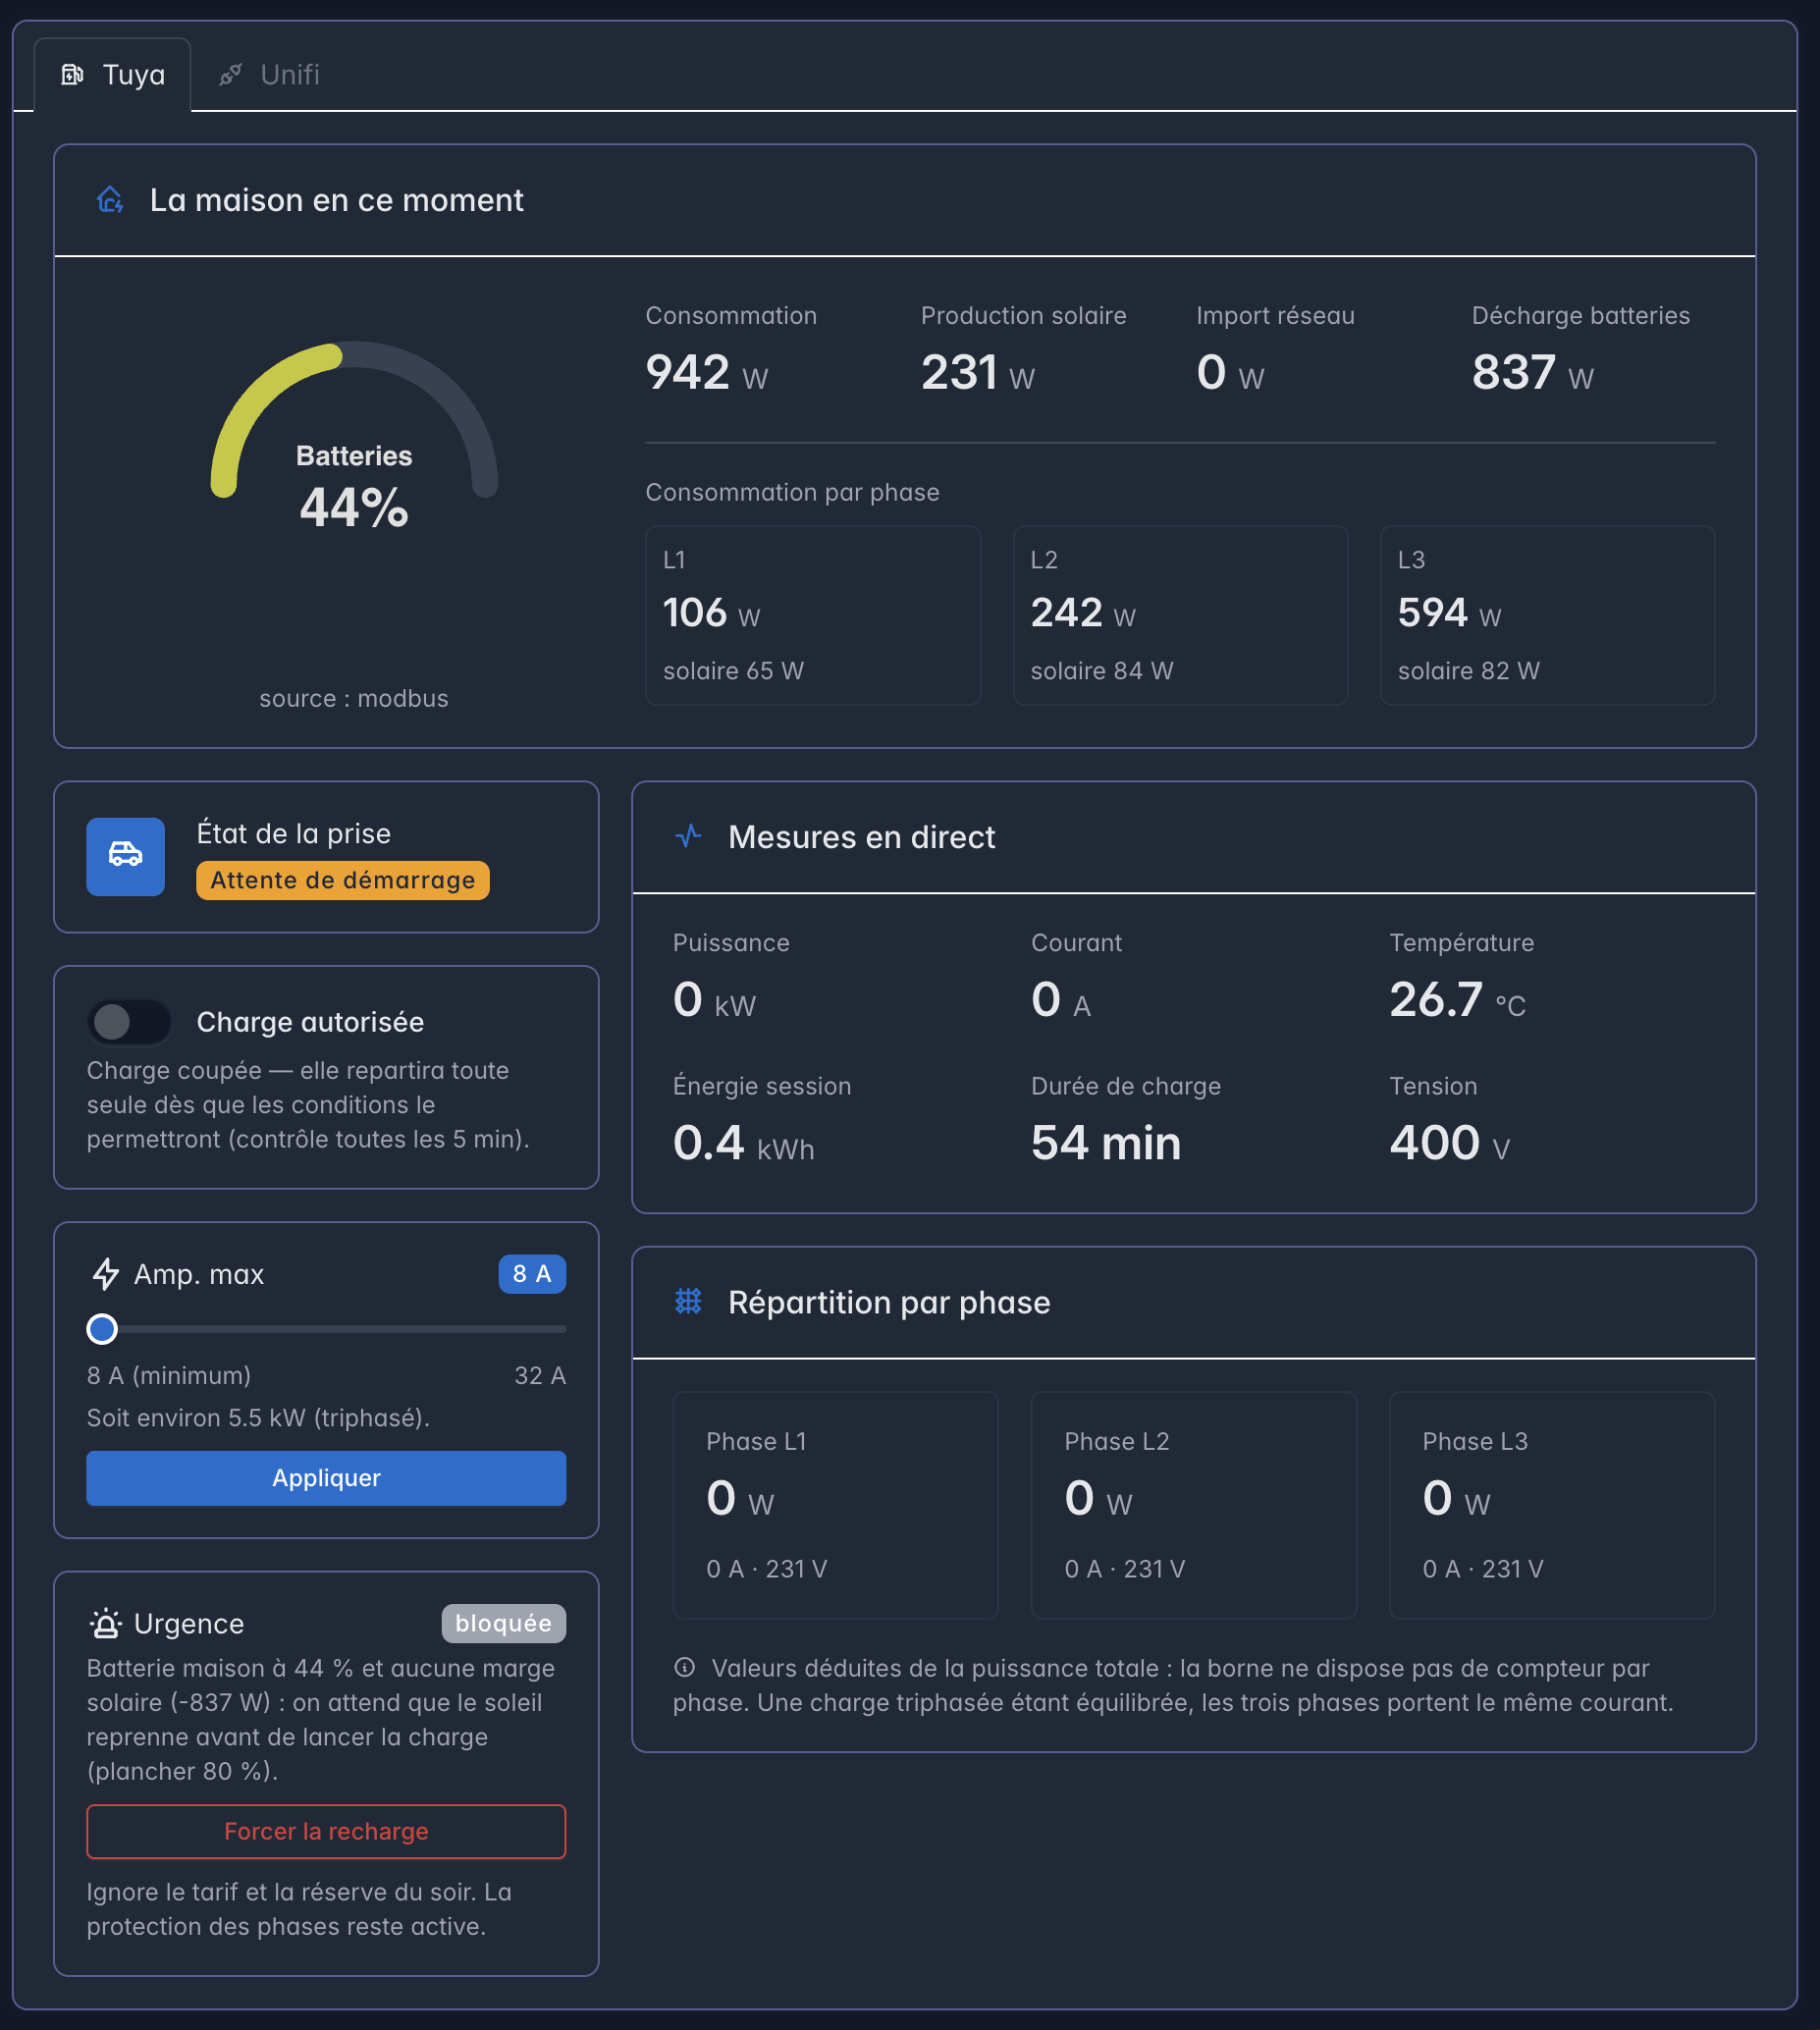Select the L3 consumption phase card
Image resolution: width=1820 pixels, height=2030 pixels.
[x=1547, y=615]
